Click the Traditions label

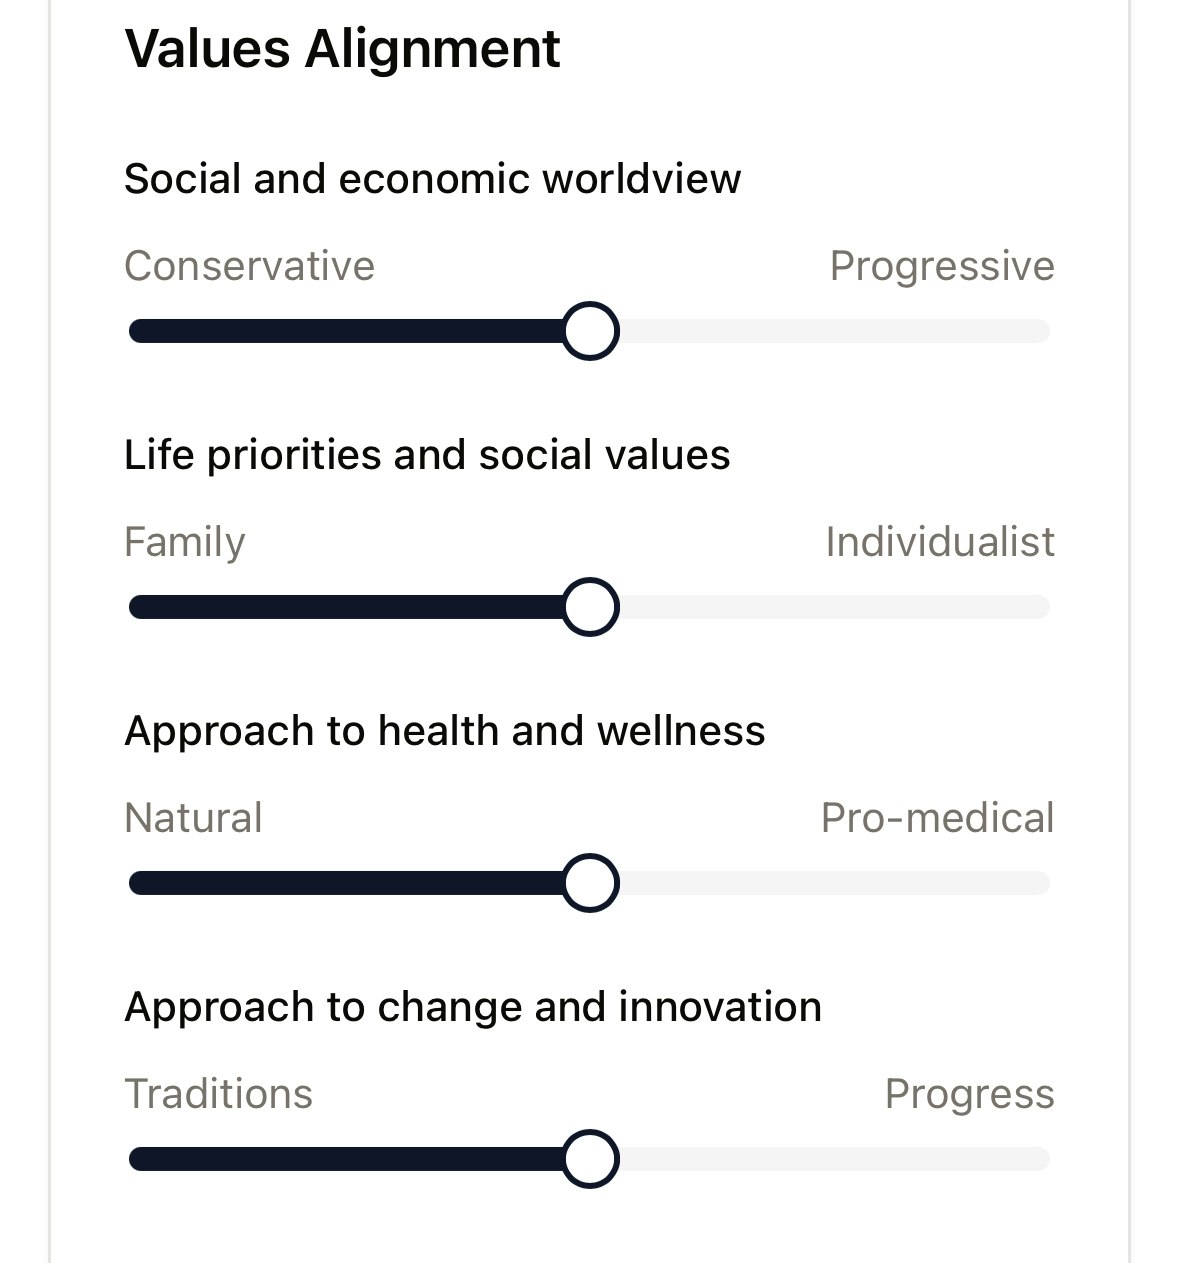(218, 1094)
